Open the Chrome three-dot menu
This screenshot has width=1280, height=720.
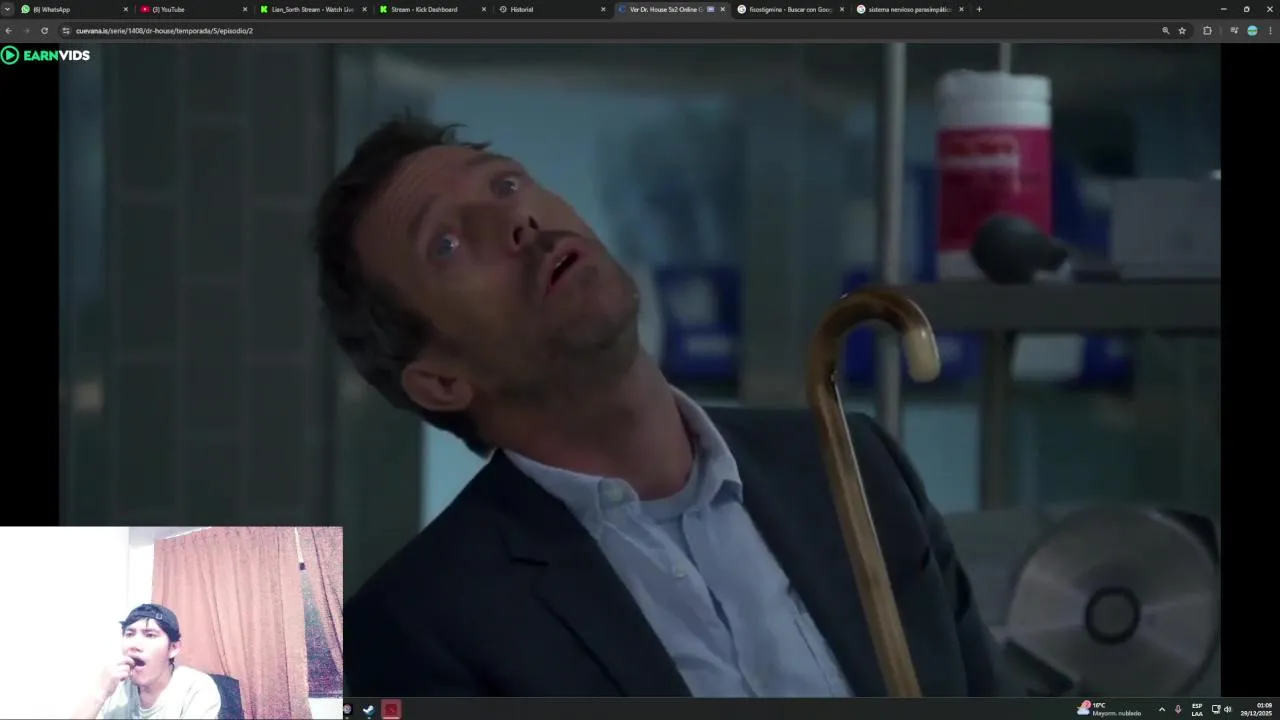pyautogui.click(x=1270, y=31)
